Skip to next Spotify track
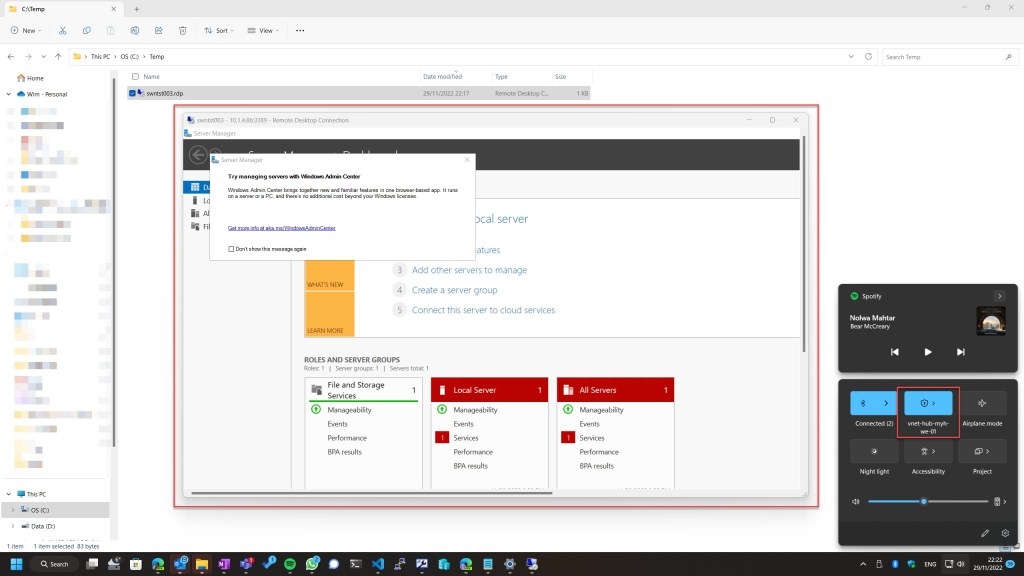The width and height of the screenshot is (1024, 576). [961, 352]
